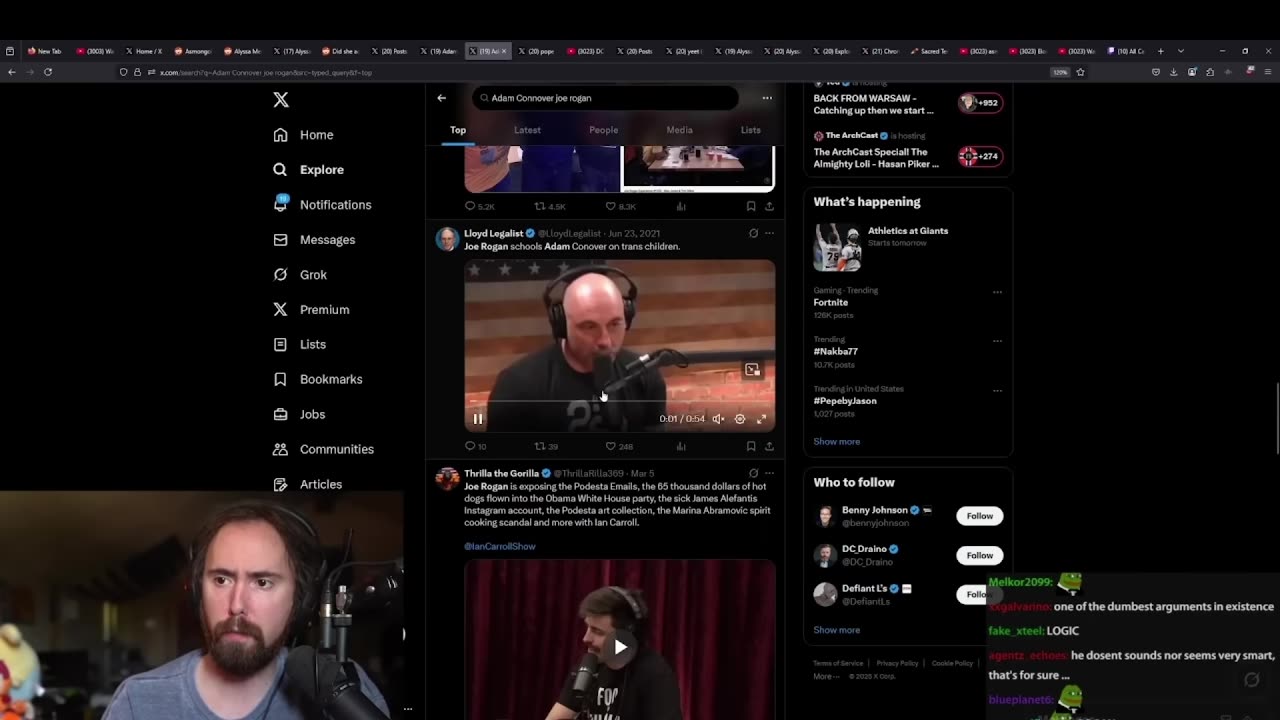Open Messages in the sidebar
This screenshot has height=720, width=1280.
(x=314, y=240)
